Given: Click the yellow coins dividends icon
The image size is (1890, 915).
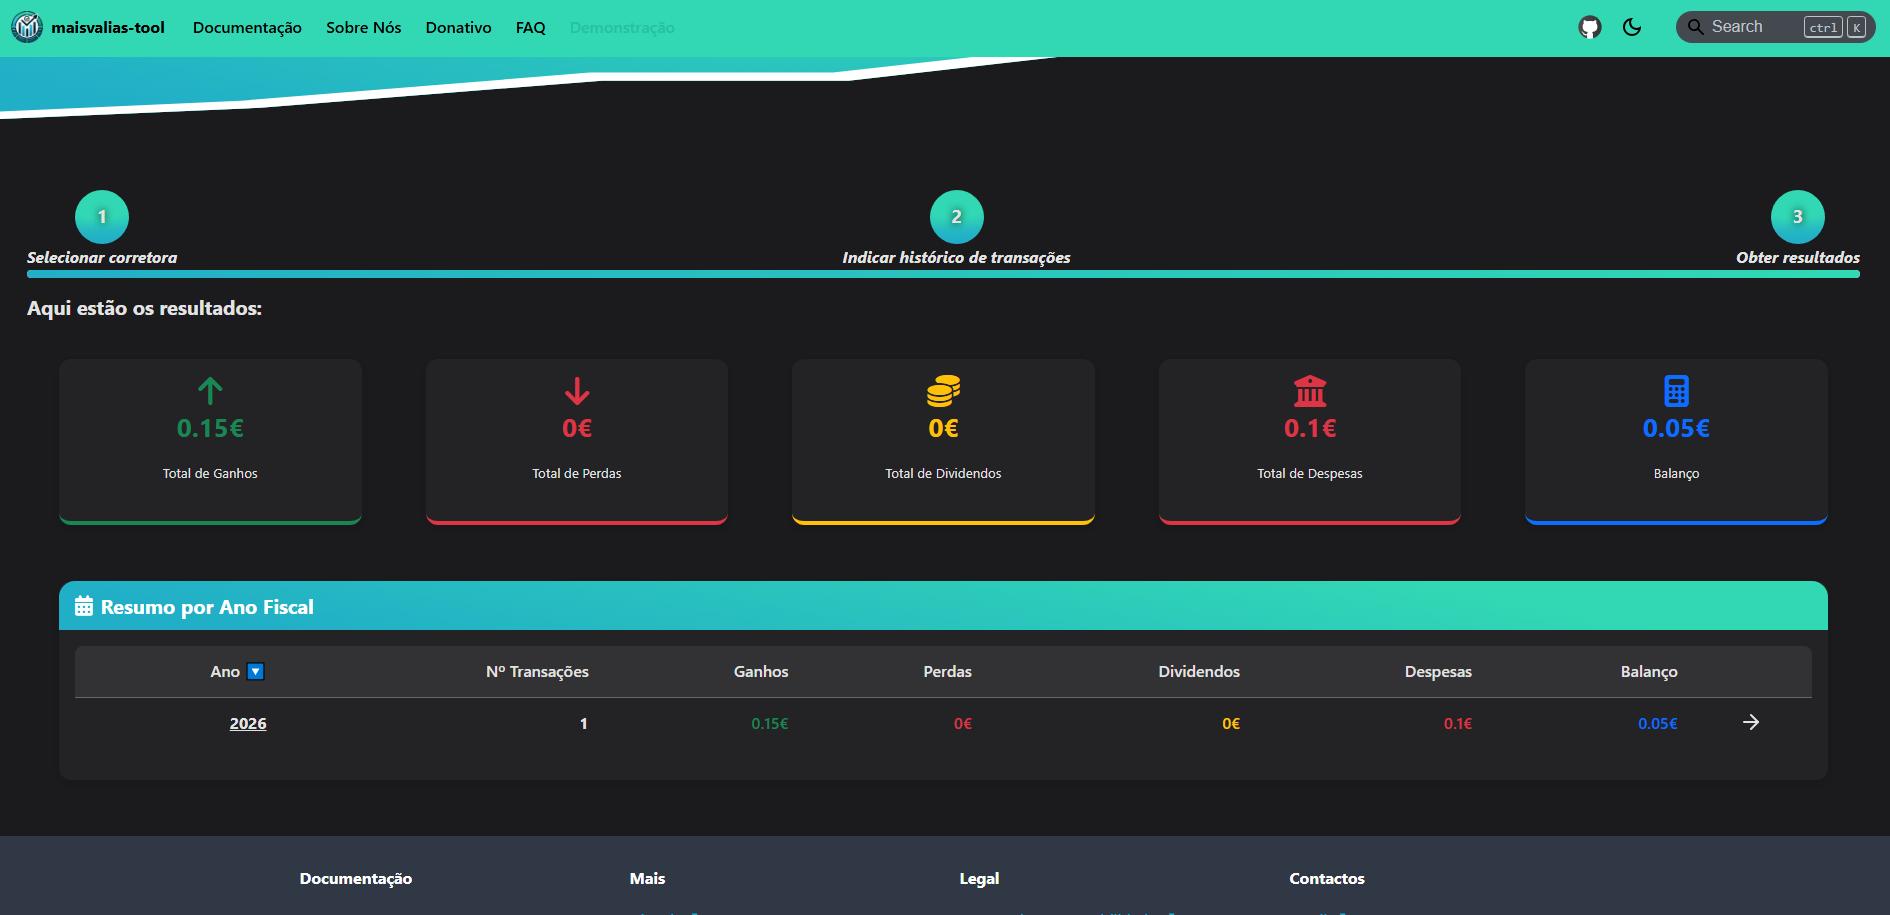Looking at the screenshot, I should 943,391.
